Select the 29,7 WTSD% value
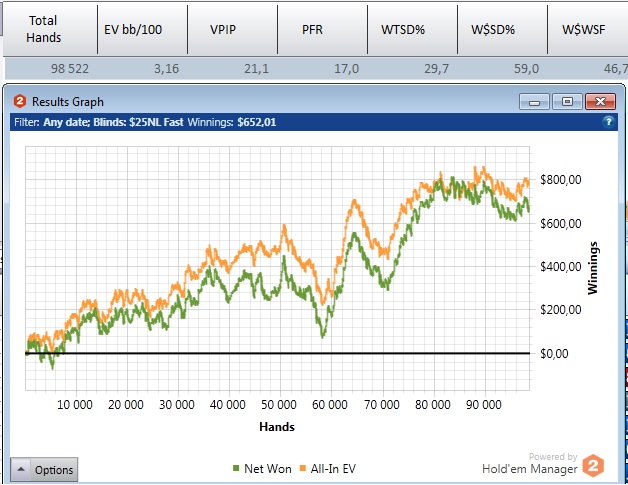The image size is (628, 485). pyautogui.click(x=437, y=68)
